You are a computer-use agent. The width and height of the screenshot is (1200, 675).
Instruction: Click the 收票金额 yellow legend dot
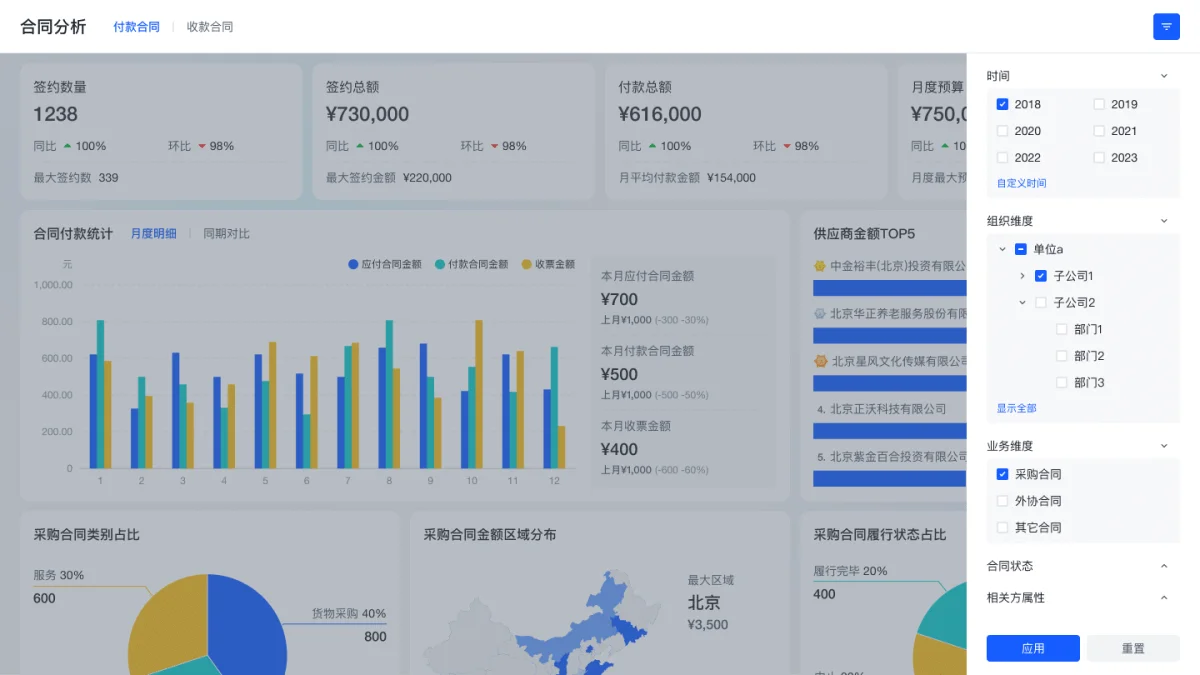(x=527, y=264)
